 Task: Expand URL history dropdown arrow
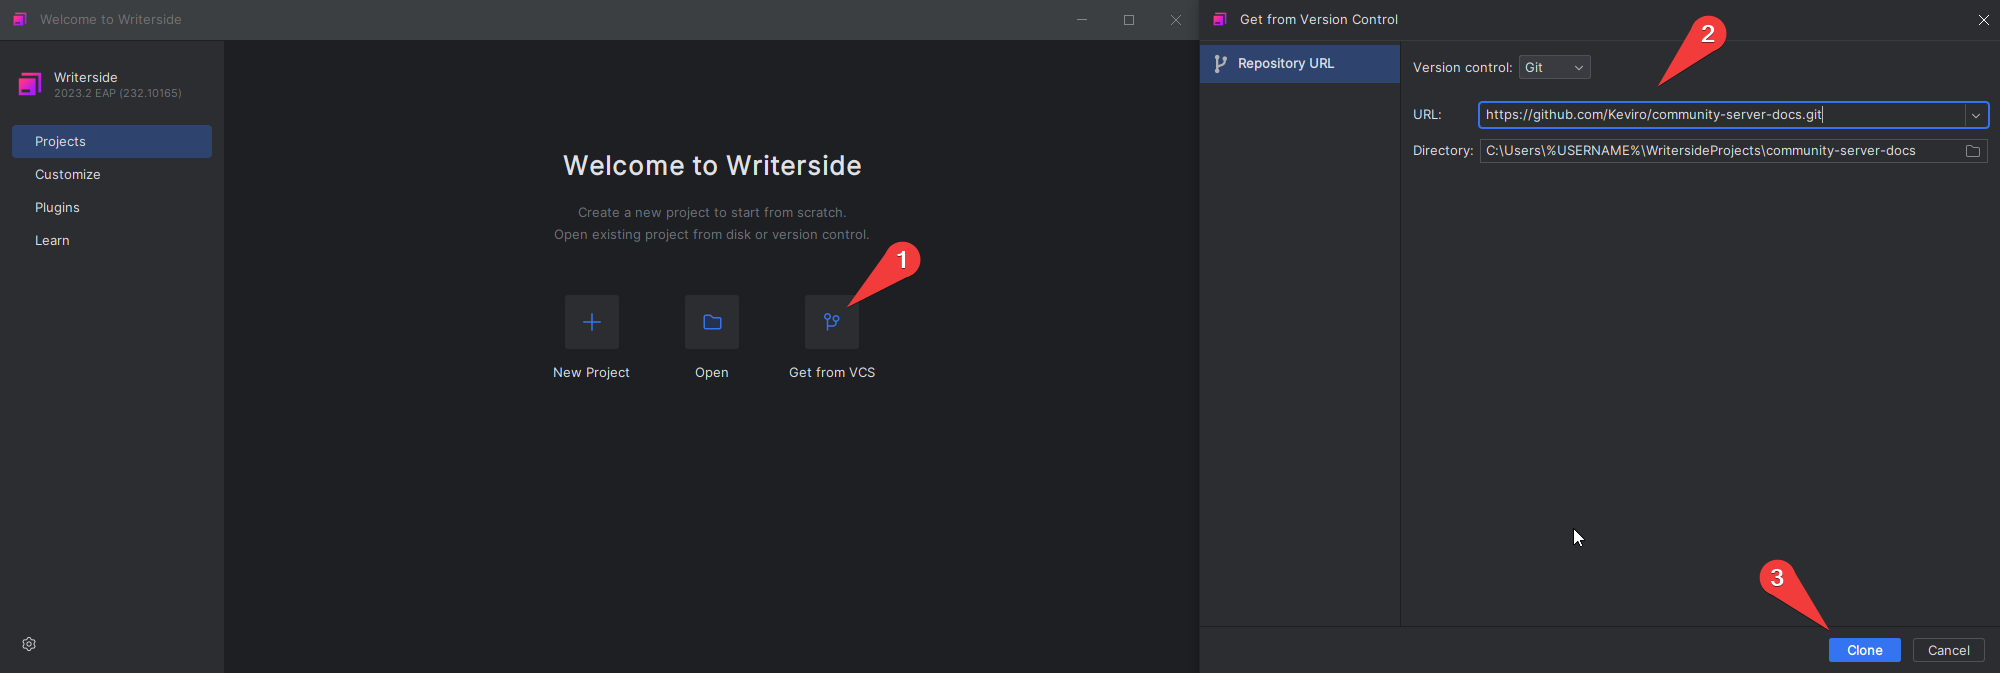click(1976, 115)
